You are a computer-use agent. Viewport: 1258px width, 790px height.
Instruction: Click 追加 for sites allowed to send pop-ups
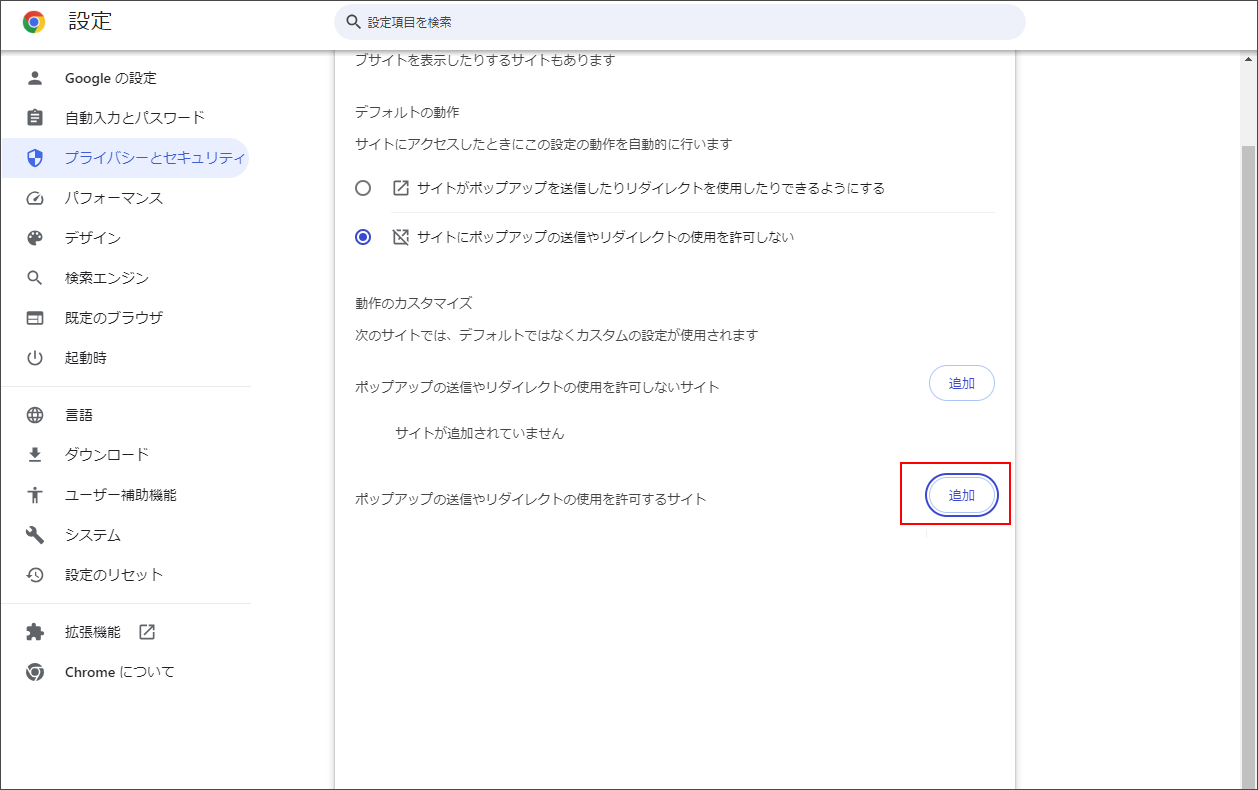961,494
